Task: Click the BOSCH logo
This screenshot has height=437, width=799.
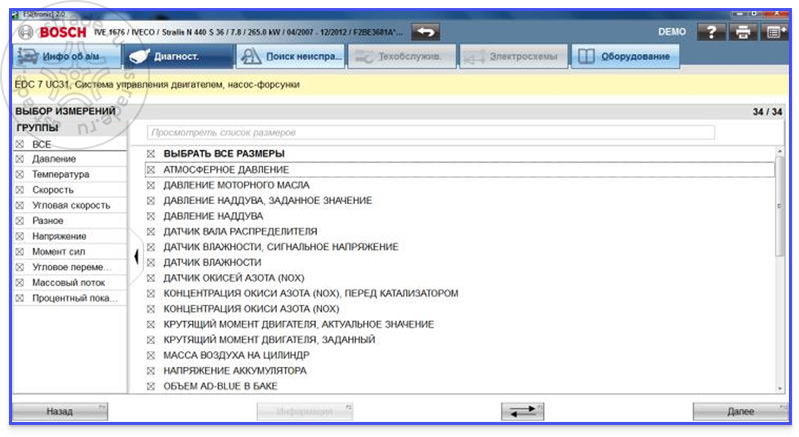Action: point(53,32)
